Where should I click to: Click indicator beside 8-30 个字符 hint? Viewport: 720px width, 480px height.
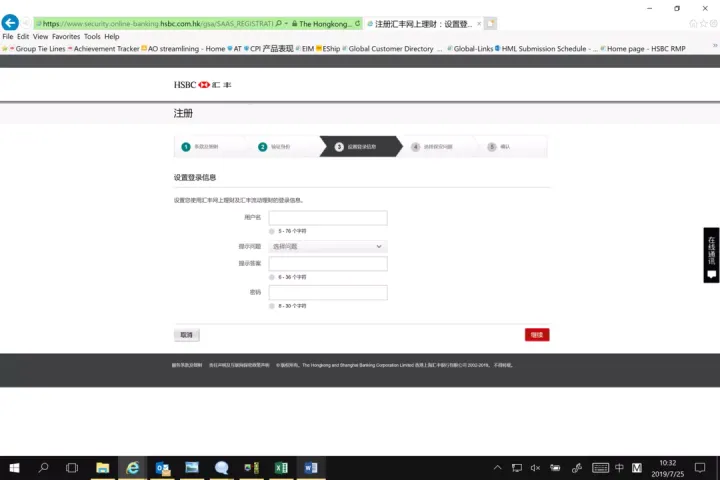coord(272,306)
